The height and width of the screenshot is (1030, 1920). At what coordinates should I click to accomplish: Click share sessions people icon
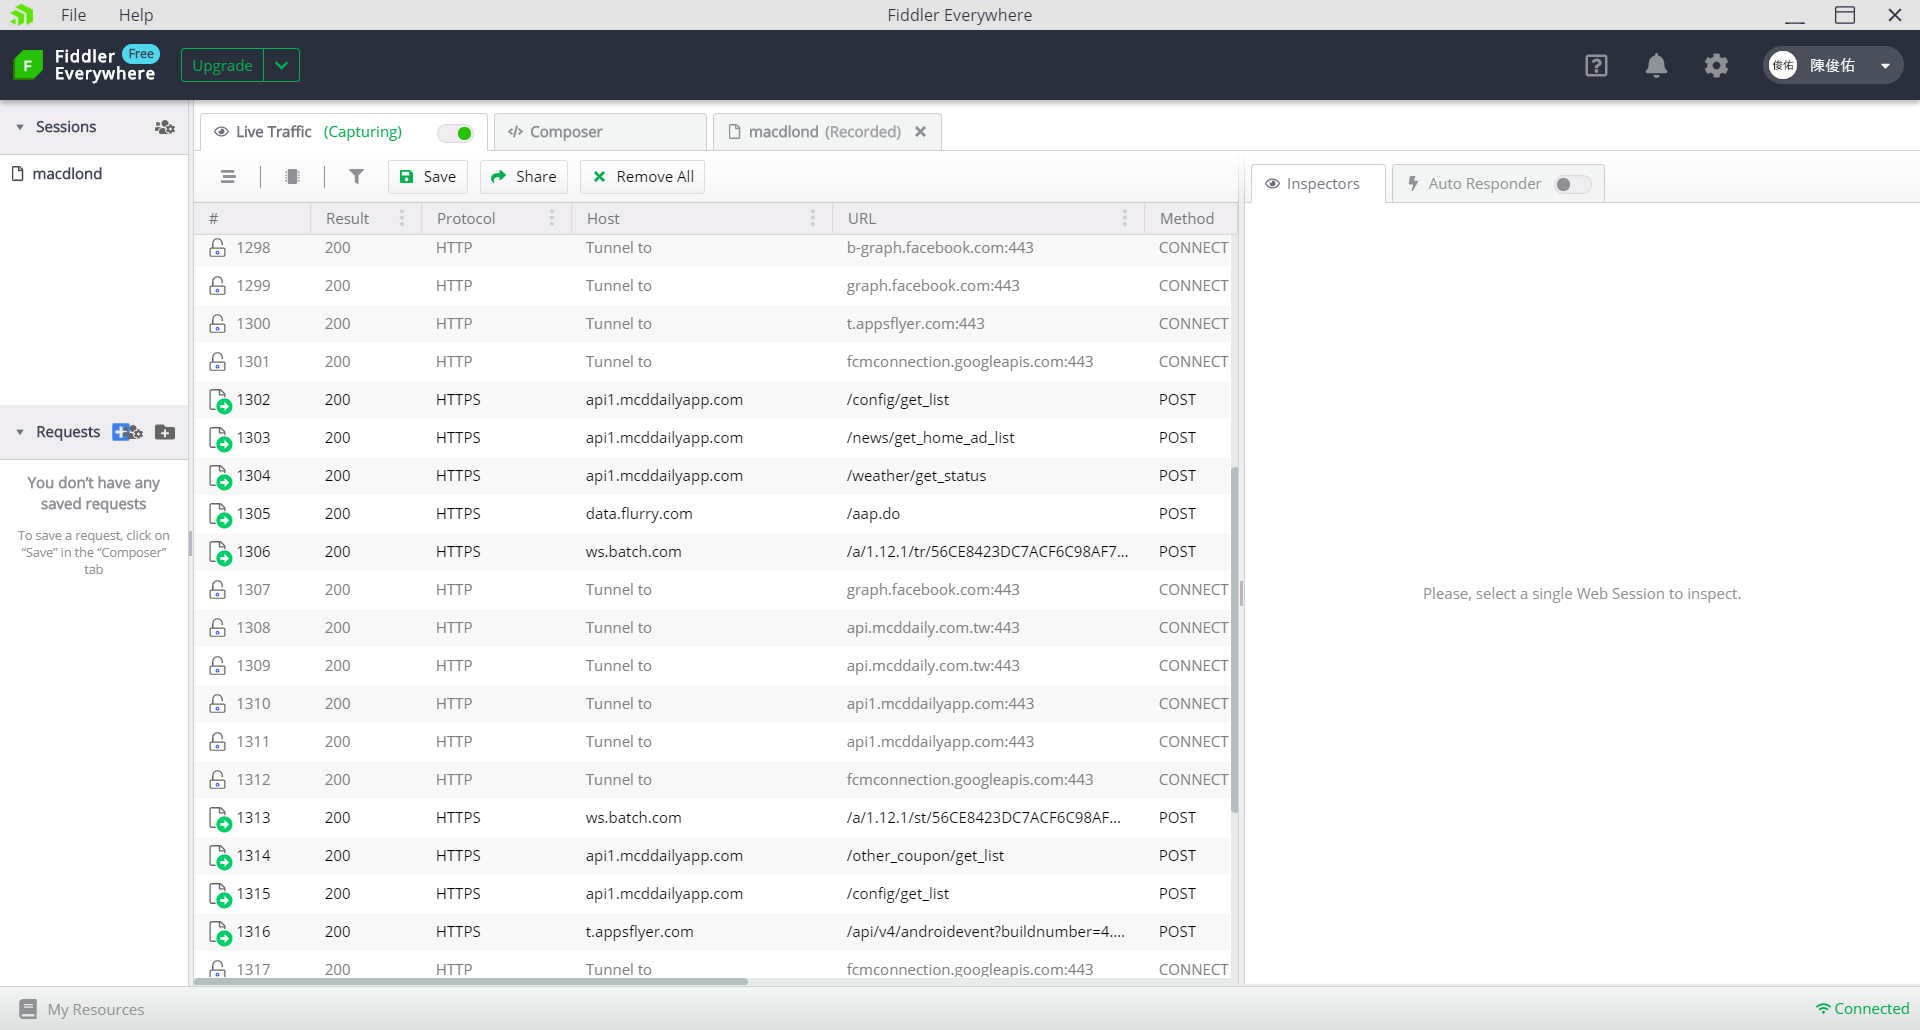click(x=165, y=127)
